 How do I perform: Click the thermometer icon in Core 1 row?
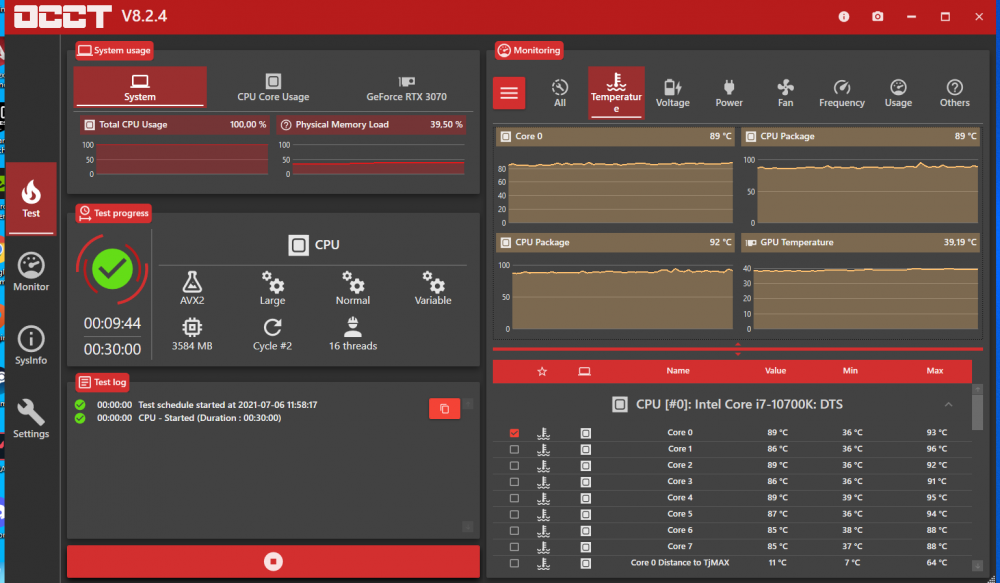pos(543,449)
